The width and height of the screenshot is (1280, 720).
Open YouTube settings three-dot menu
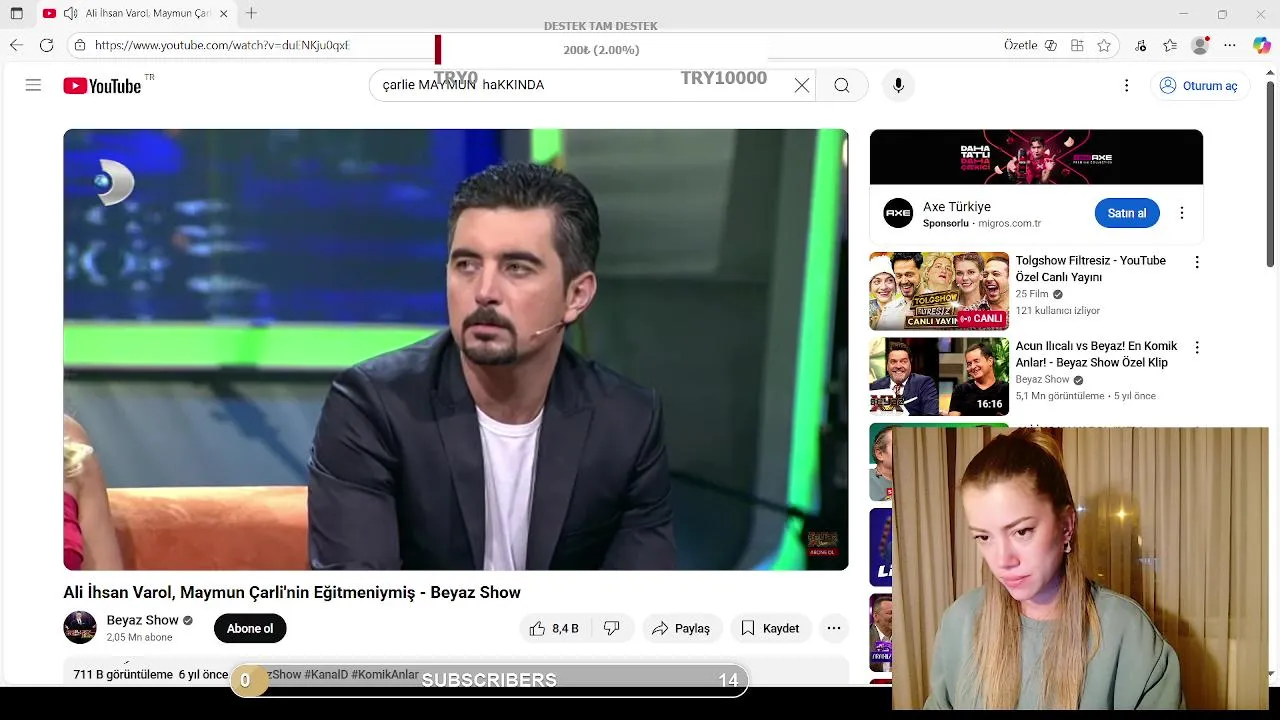[x=1126, y=86]
